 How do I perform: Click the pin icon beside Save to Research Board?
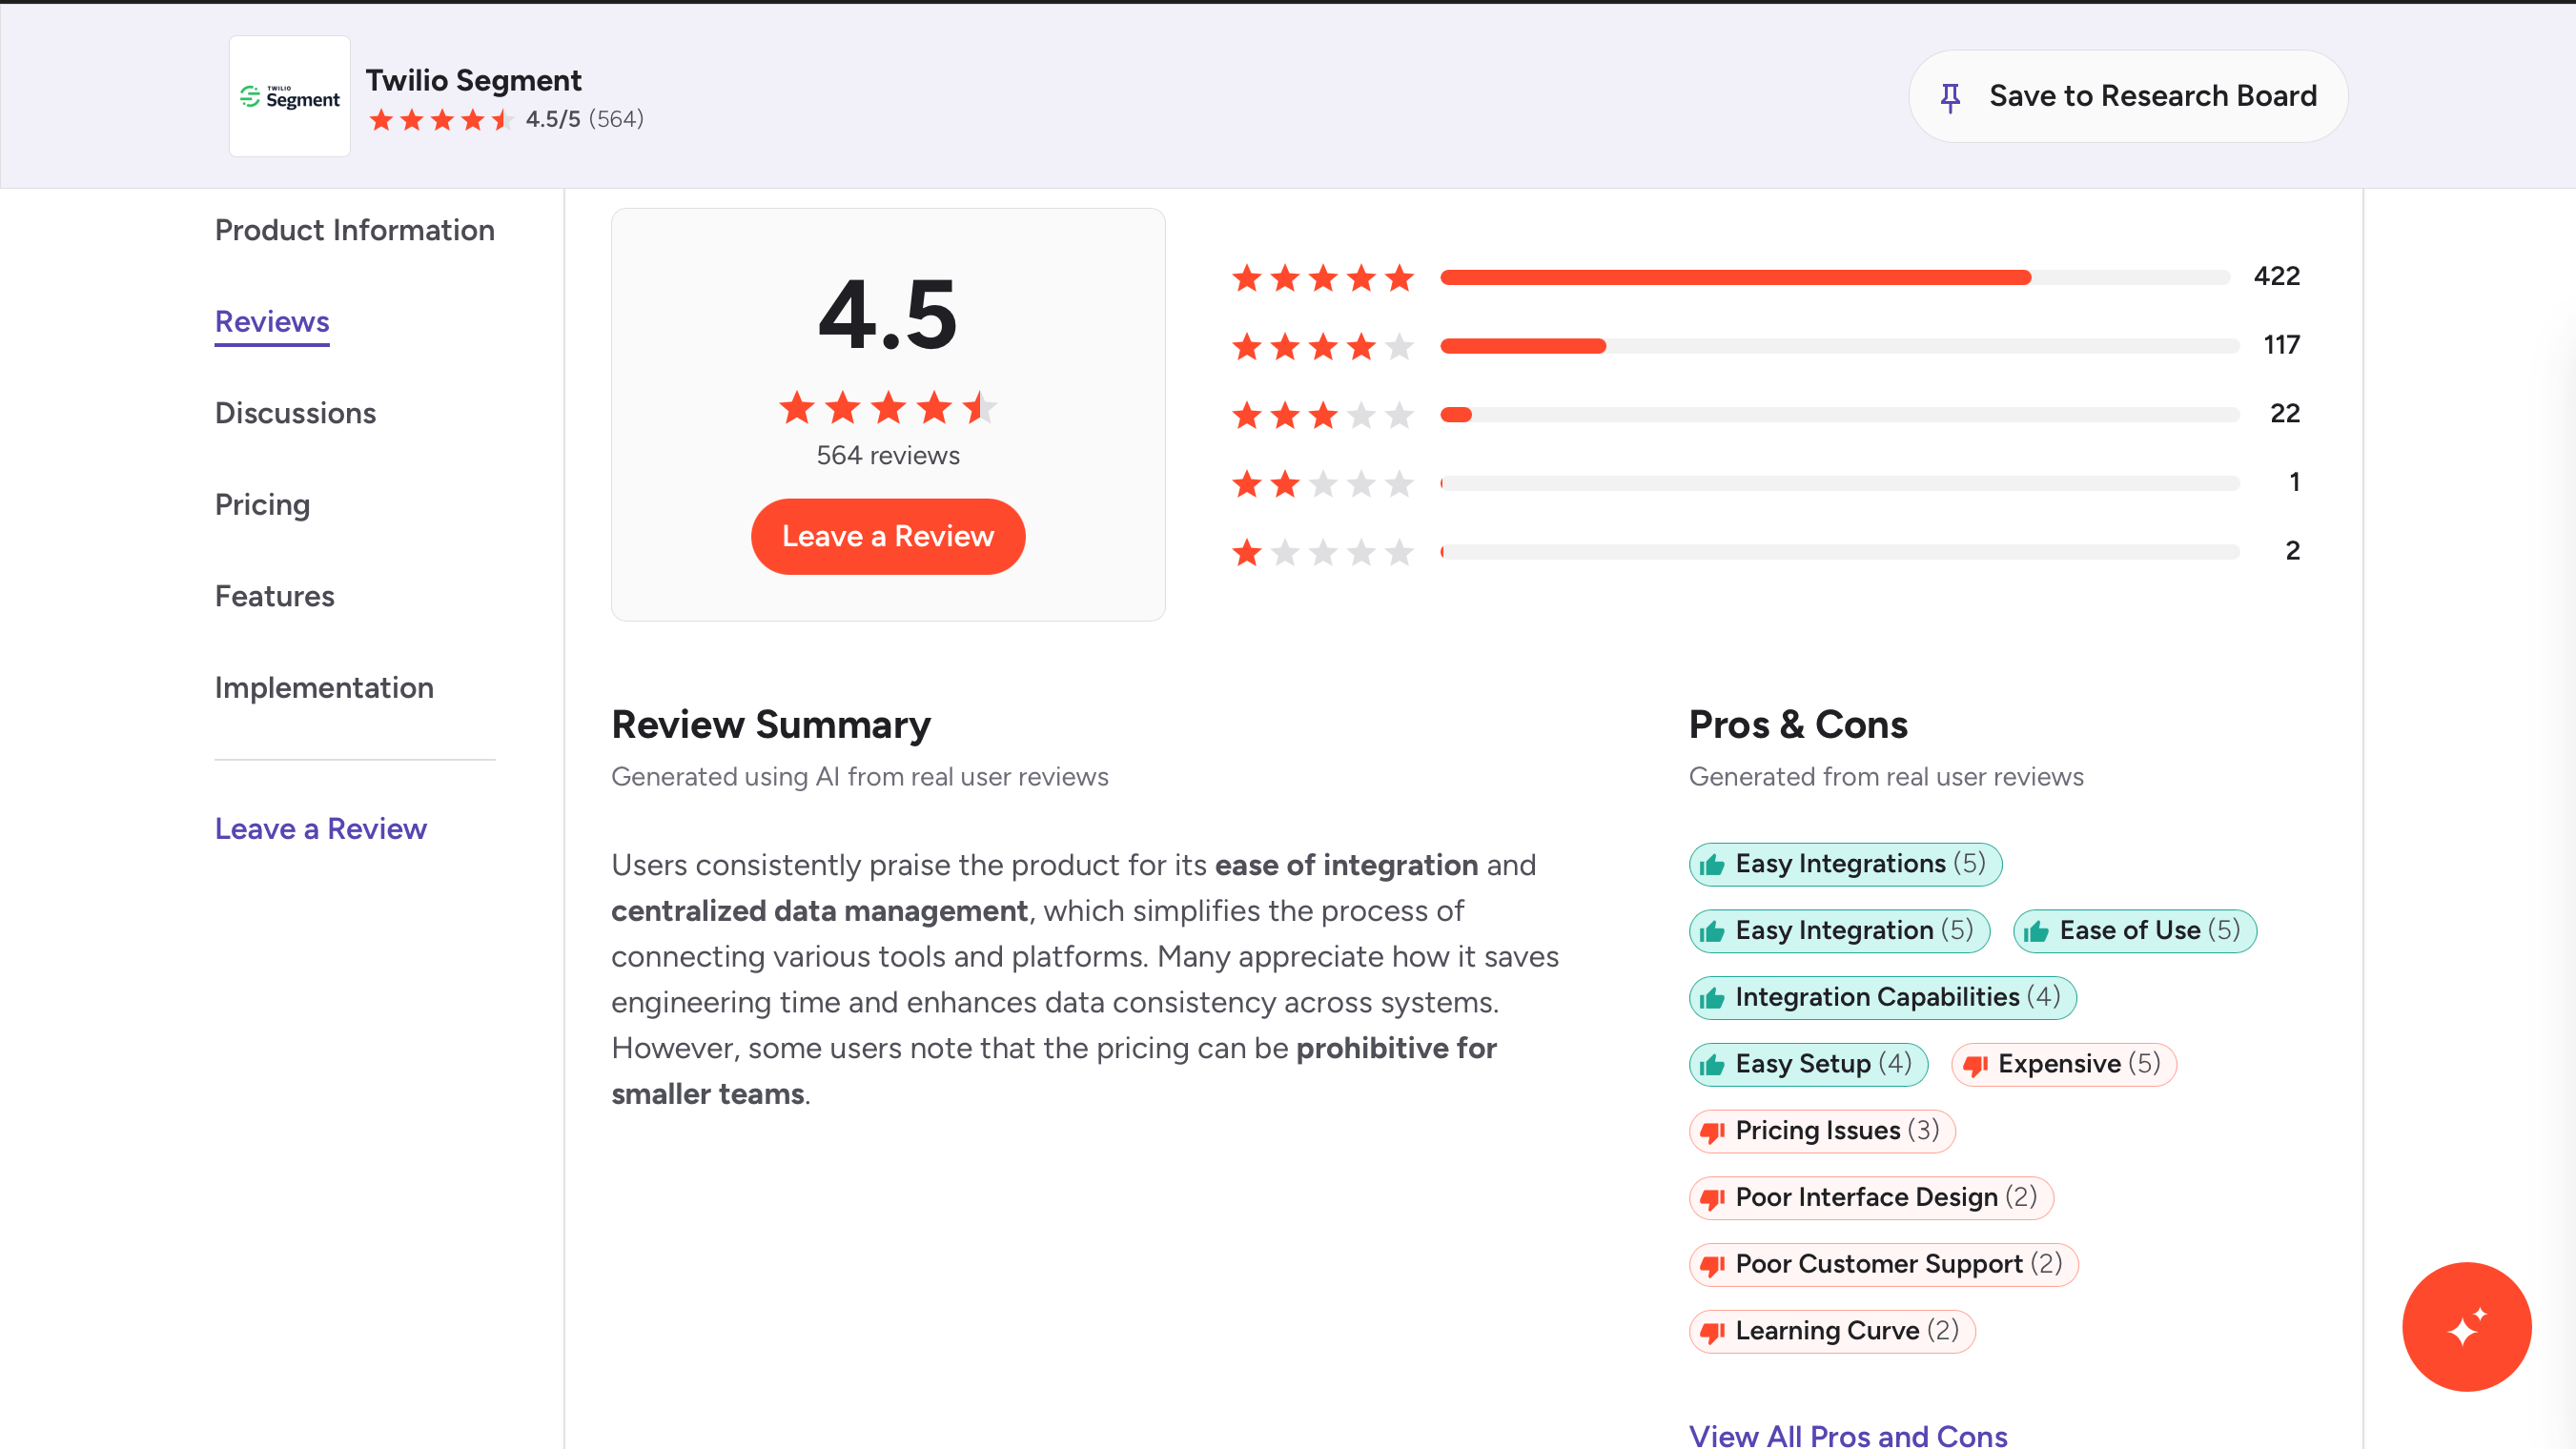click(x=1950, y=97)
